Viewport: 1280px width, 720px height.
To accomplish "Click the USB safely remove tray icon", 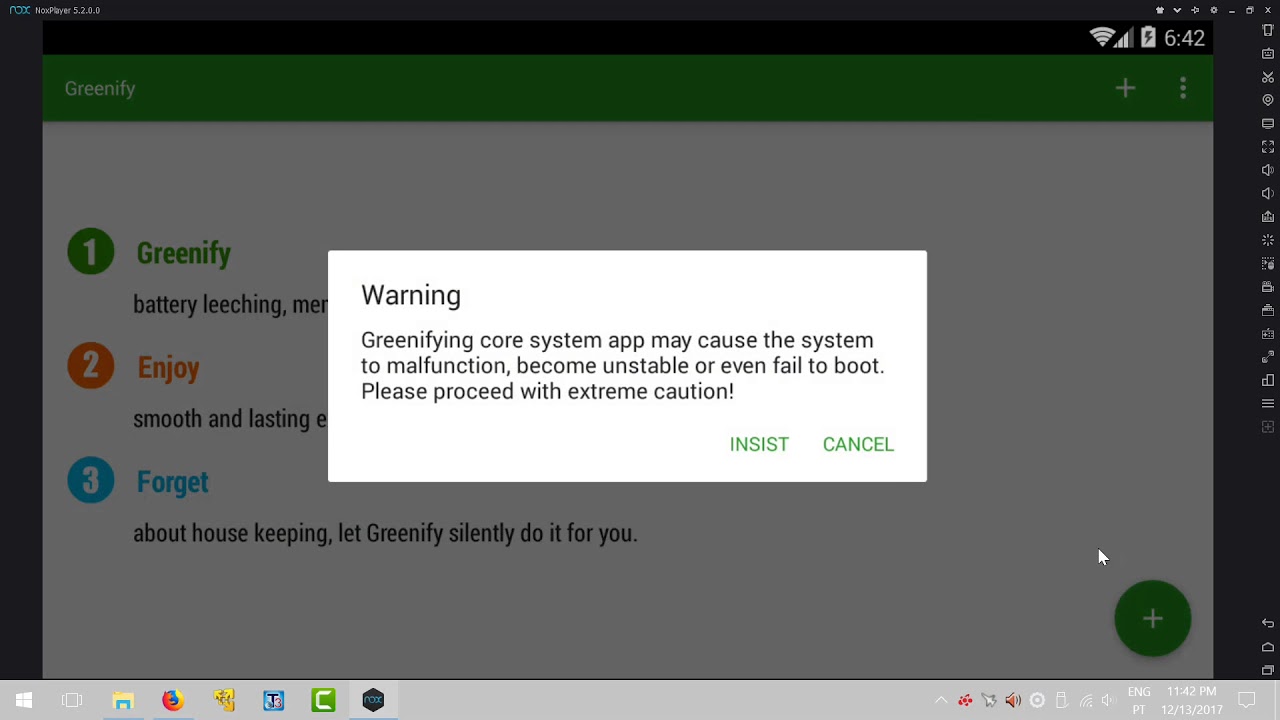I will pyautogui.click(x=1061, y=701).
